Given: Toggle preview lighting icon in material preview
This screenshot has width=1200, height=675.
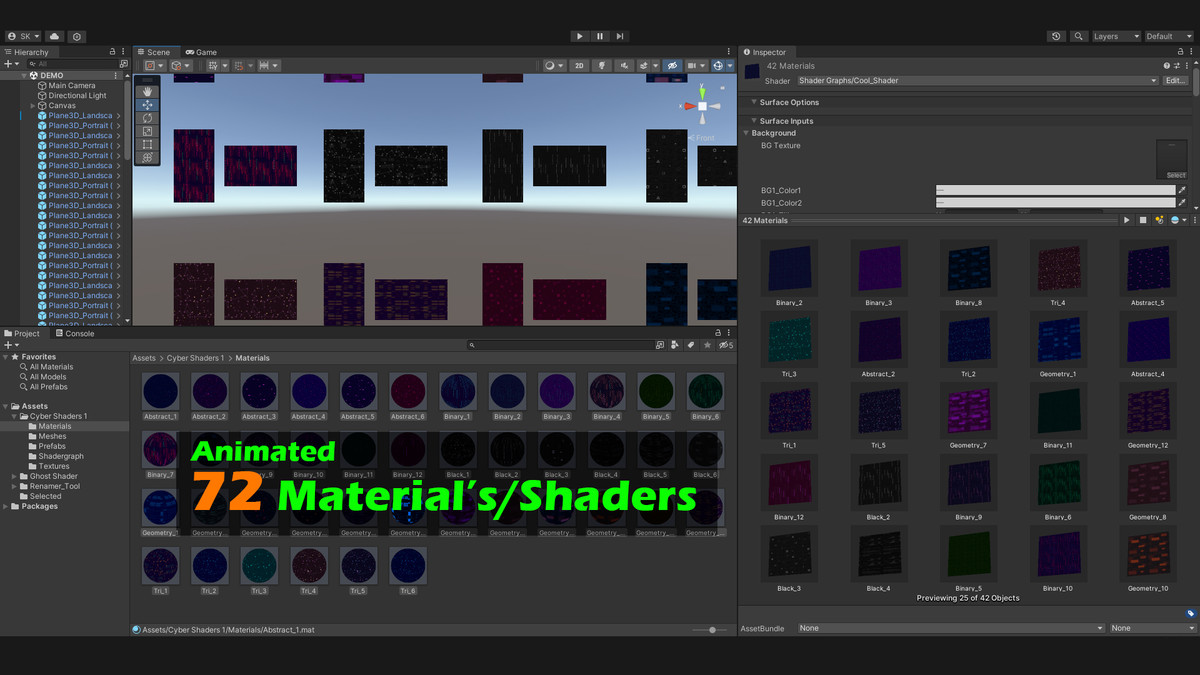Looking at the screenshot, I should click(x=1159, y=220).
